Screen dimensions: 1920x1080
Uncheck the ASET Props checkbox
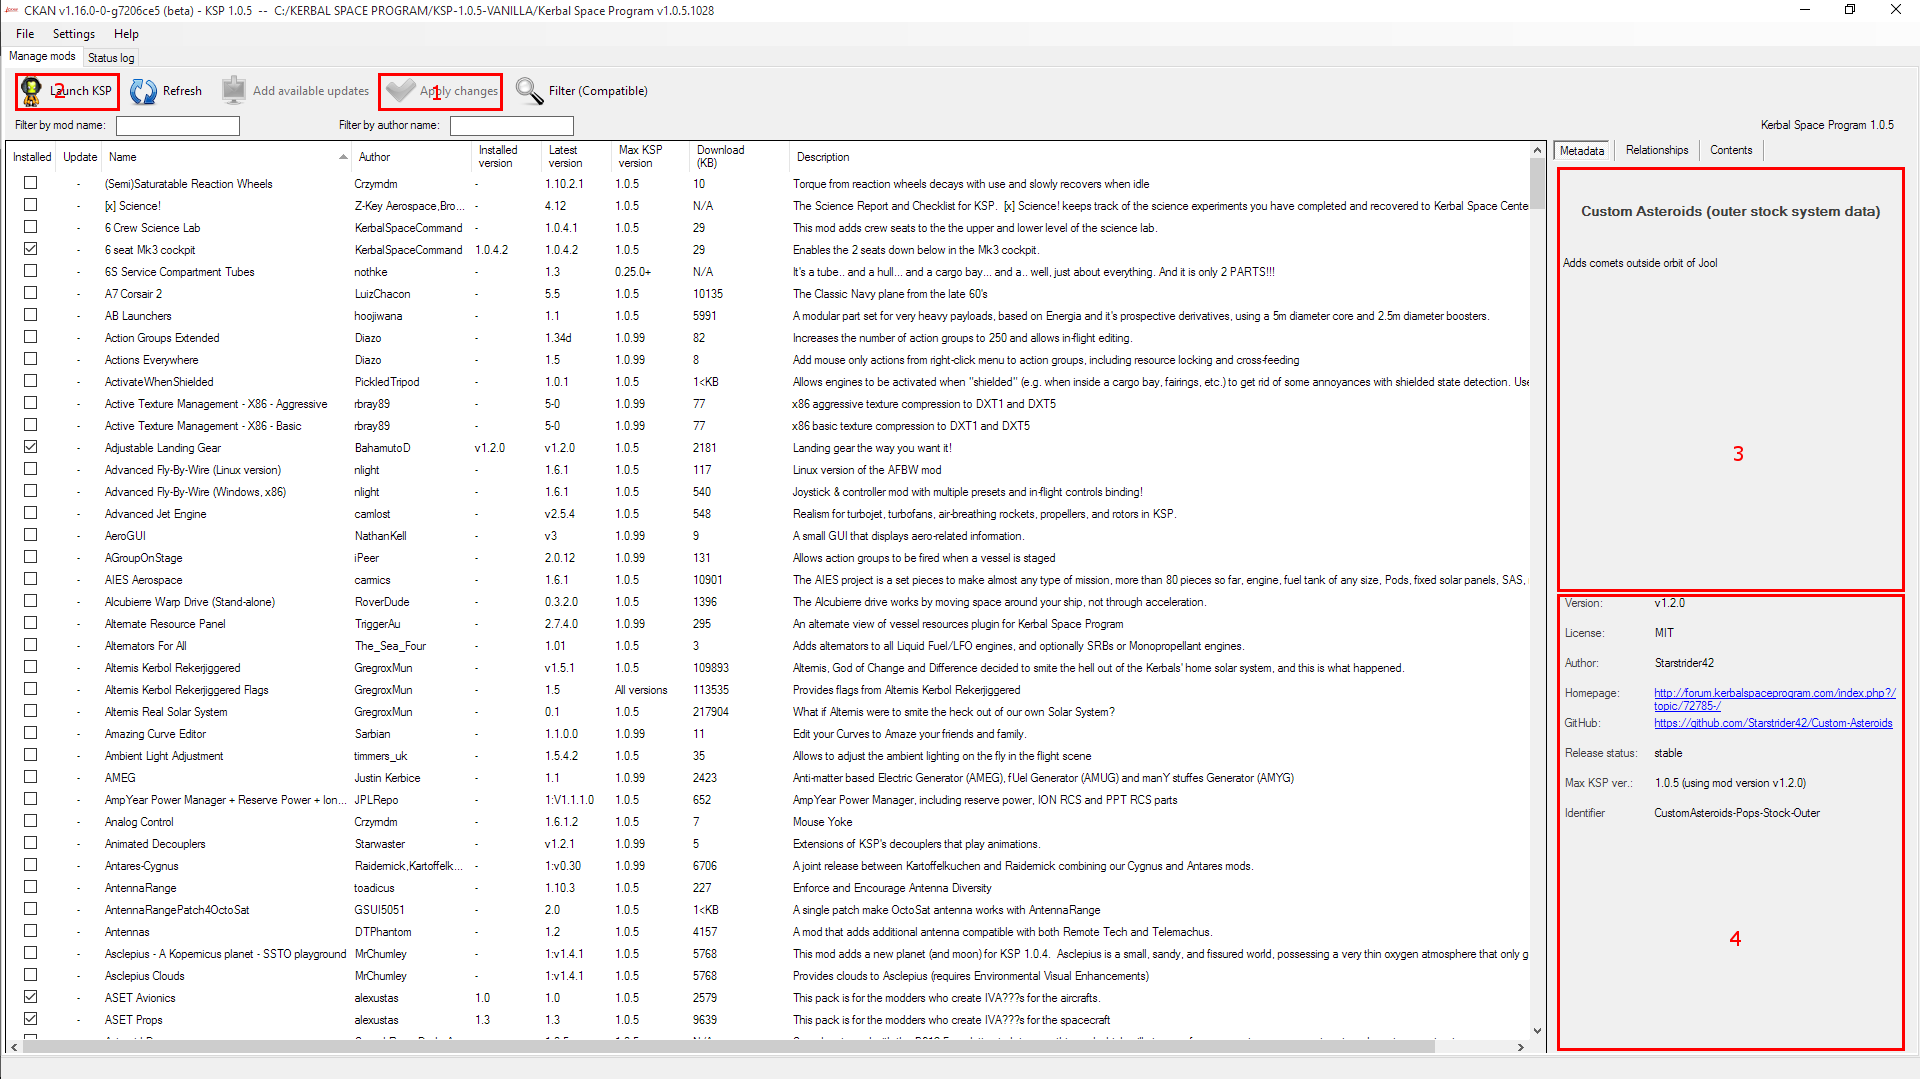tap(31, 1019)
